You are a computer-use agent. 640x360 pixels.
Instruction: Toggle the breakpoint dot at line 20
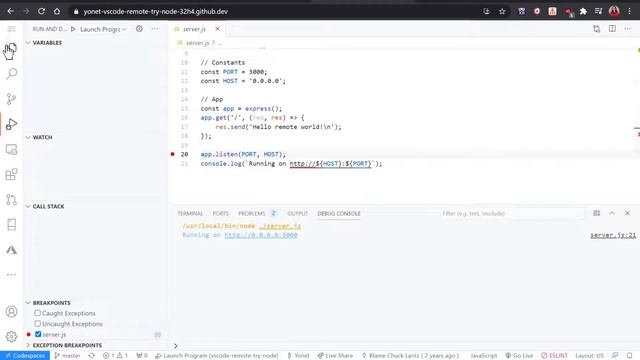[173, 154]
